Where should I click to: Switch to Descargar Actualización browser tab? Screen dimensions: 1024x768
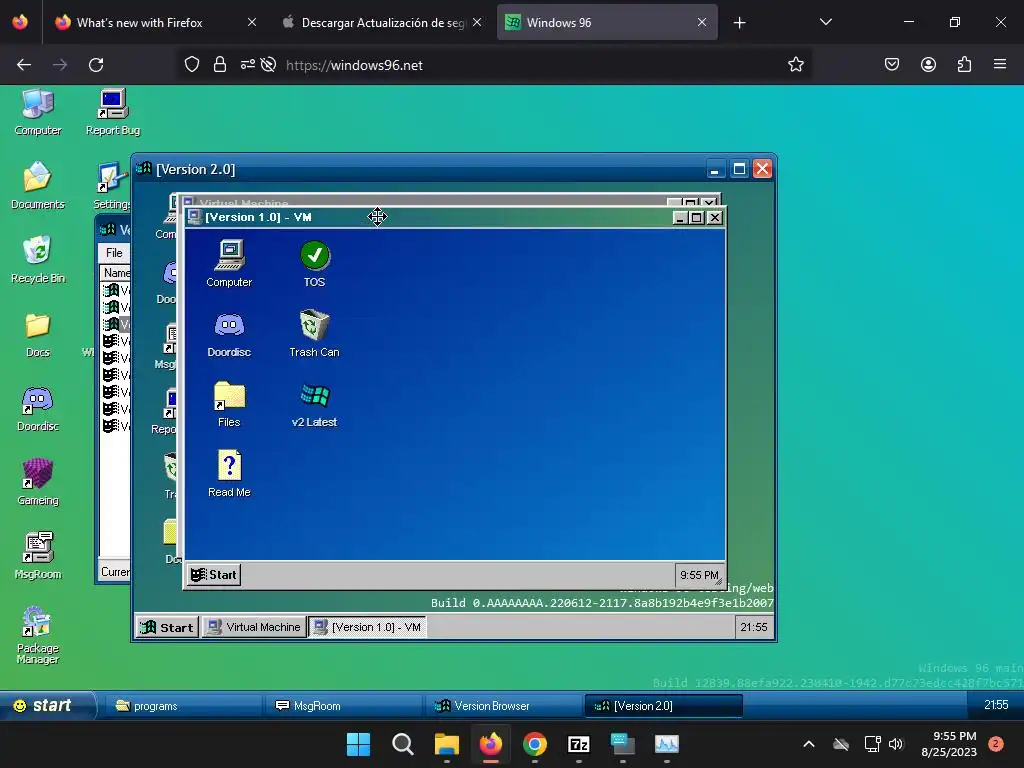coord(382,22)
